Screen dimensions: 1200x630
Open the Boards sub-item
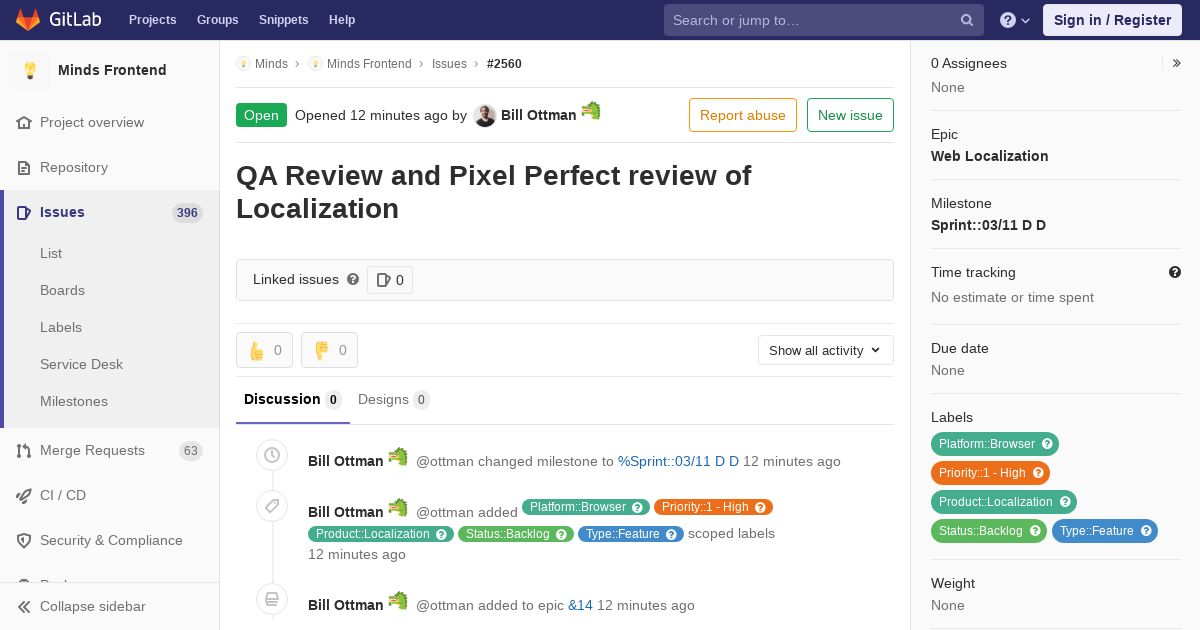coord(62,290)
